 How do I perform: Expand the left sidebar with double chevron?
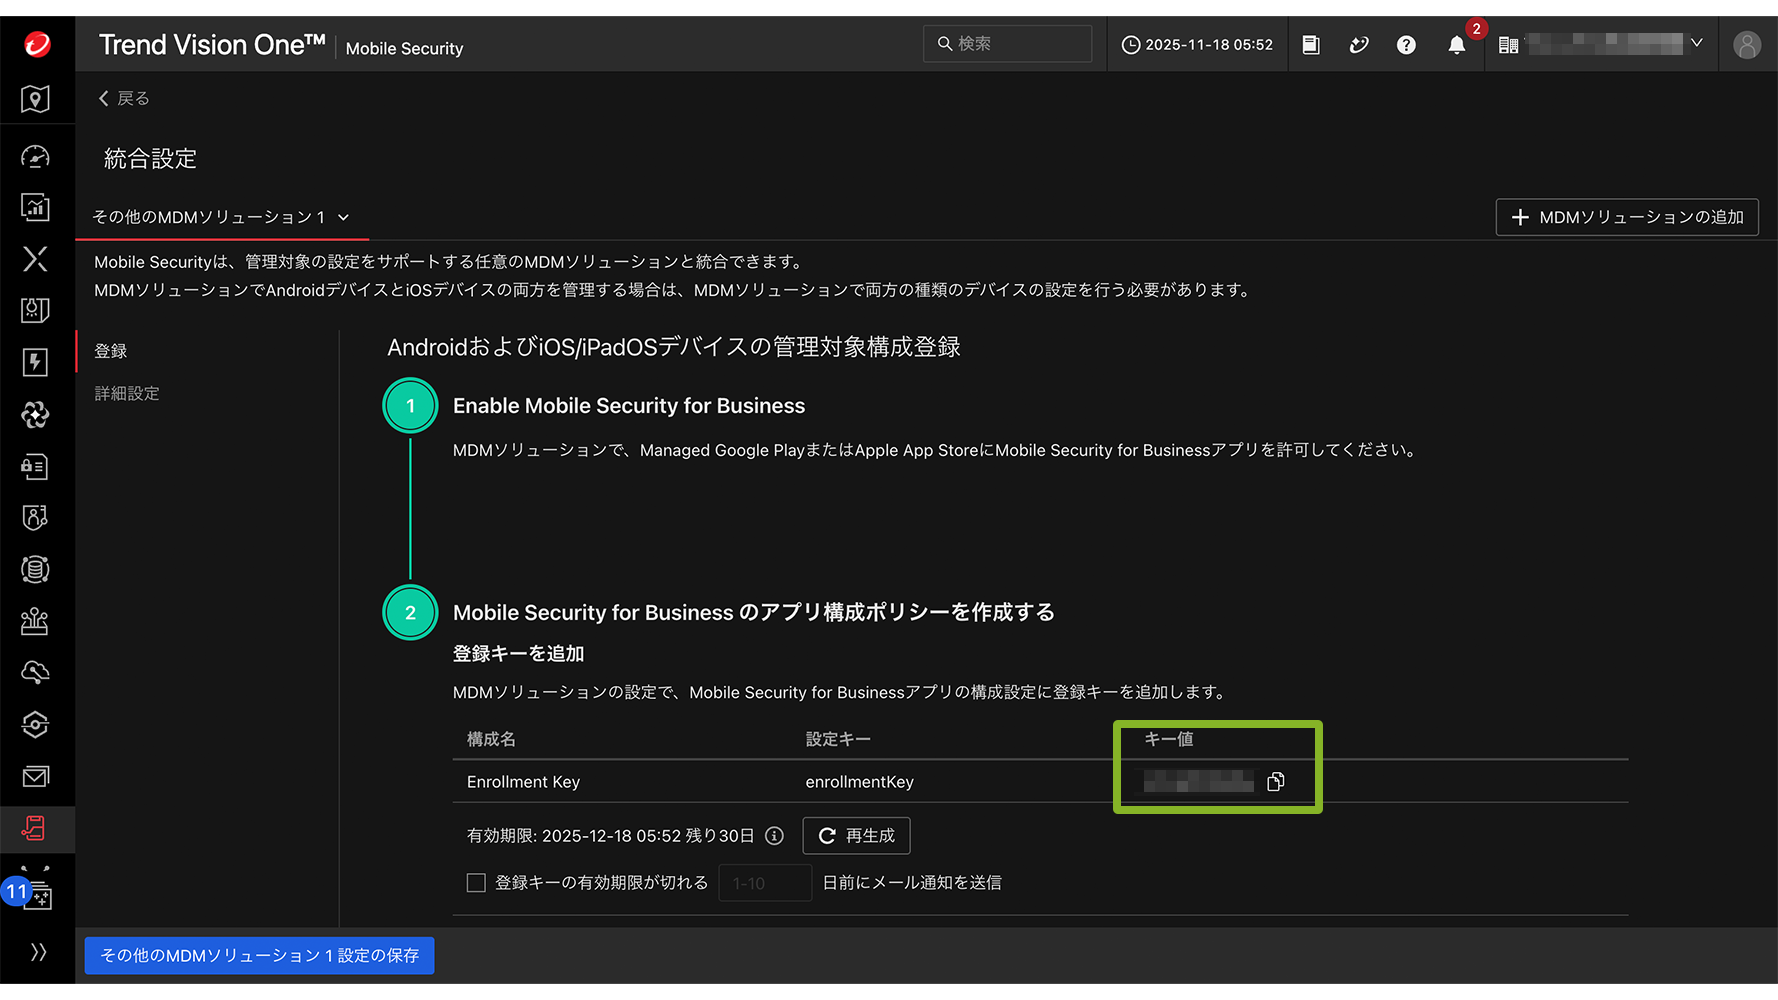point(37,952)
